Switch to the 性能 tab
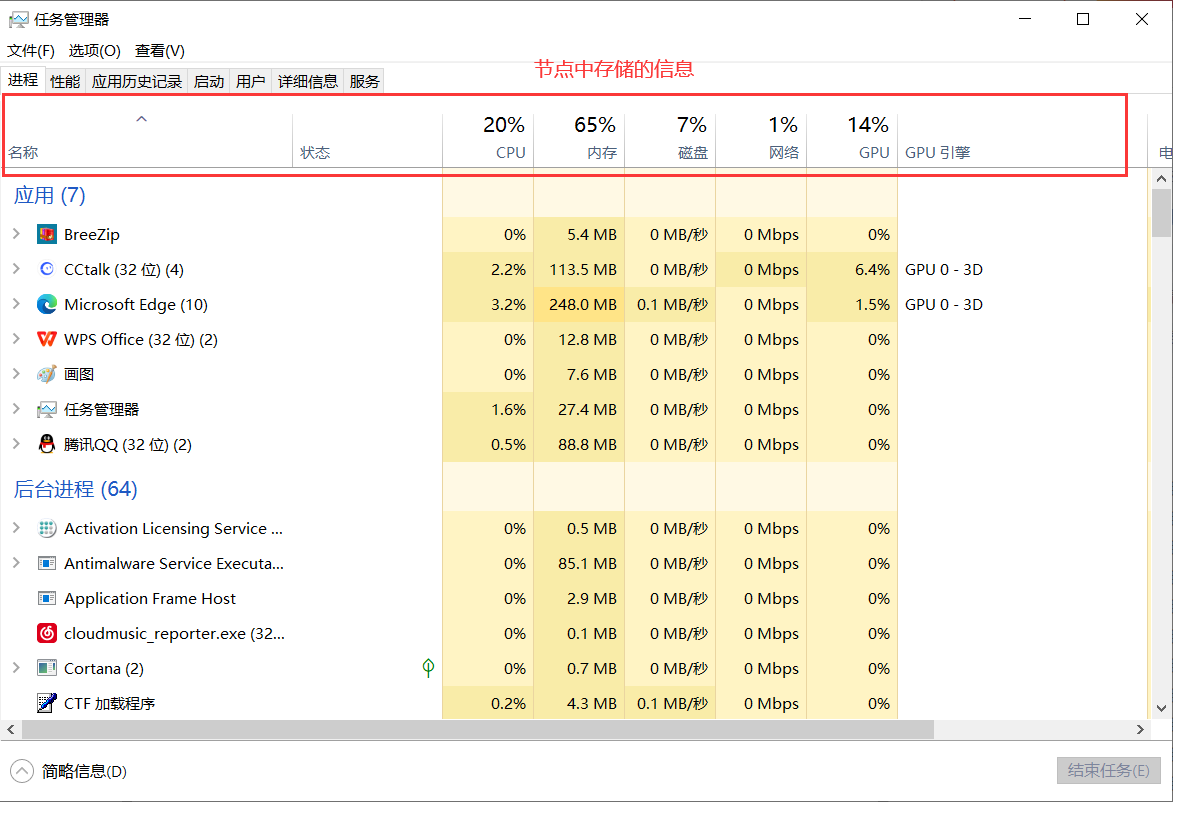 tap(66, 82)
